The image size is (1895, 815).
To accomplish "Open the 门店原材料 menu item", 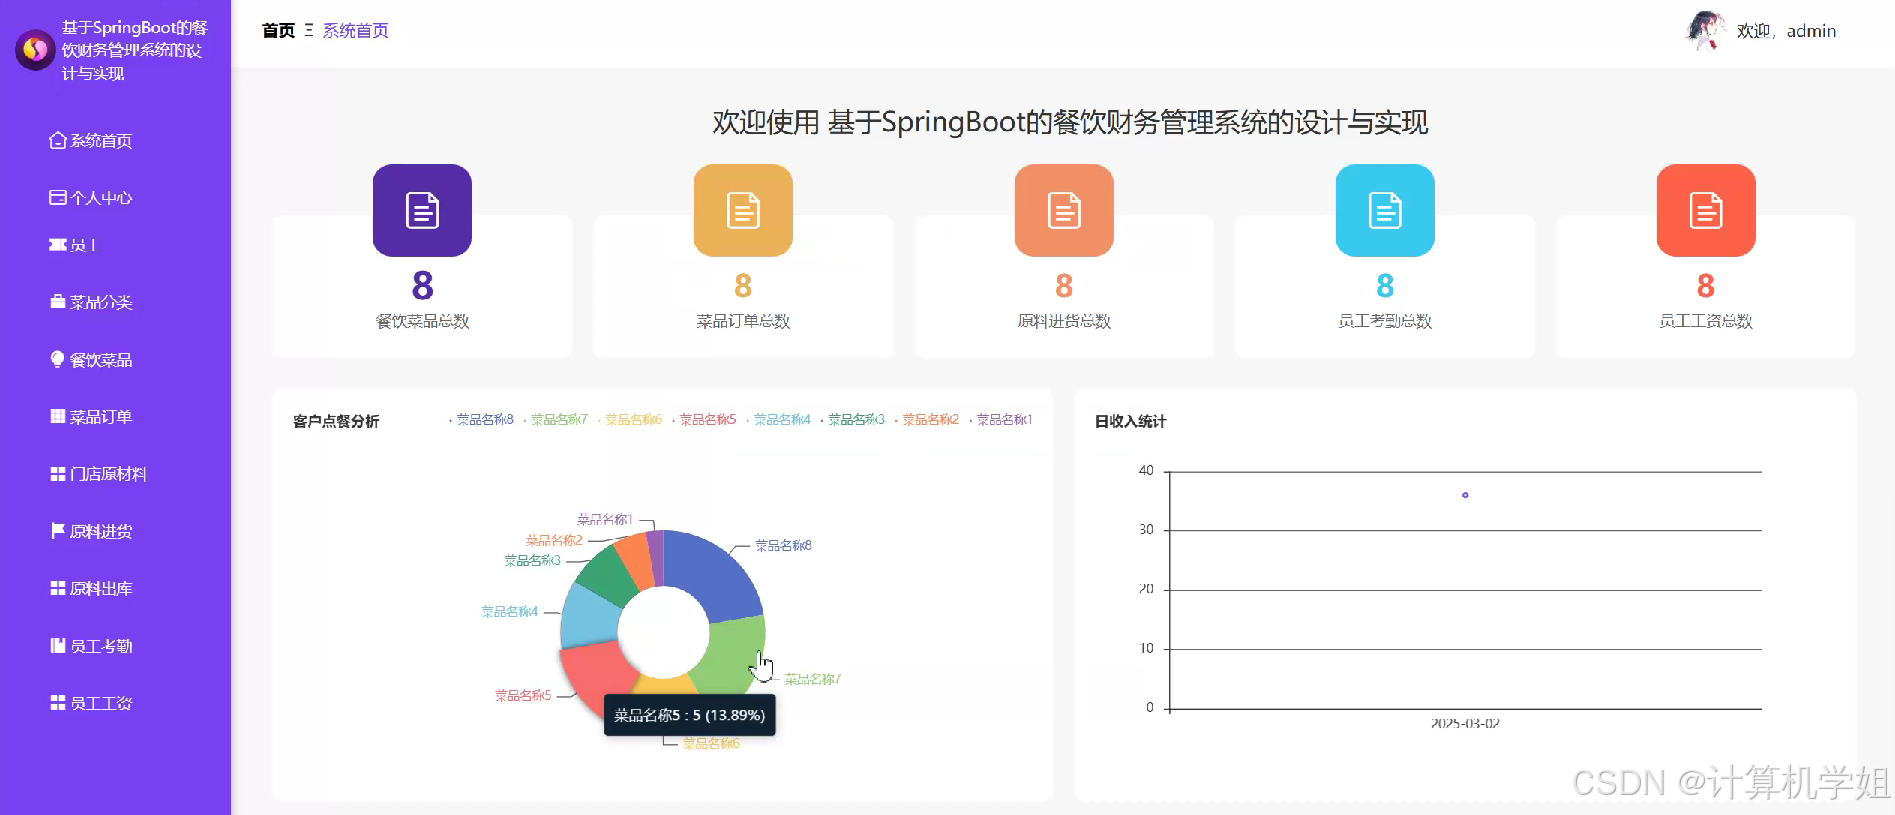I will pos(107,474).
